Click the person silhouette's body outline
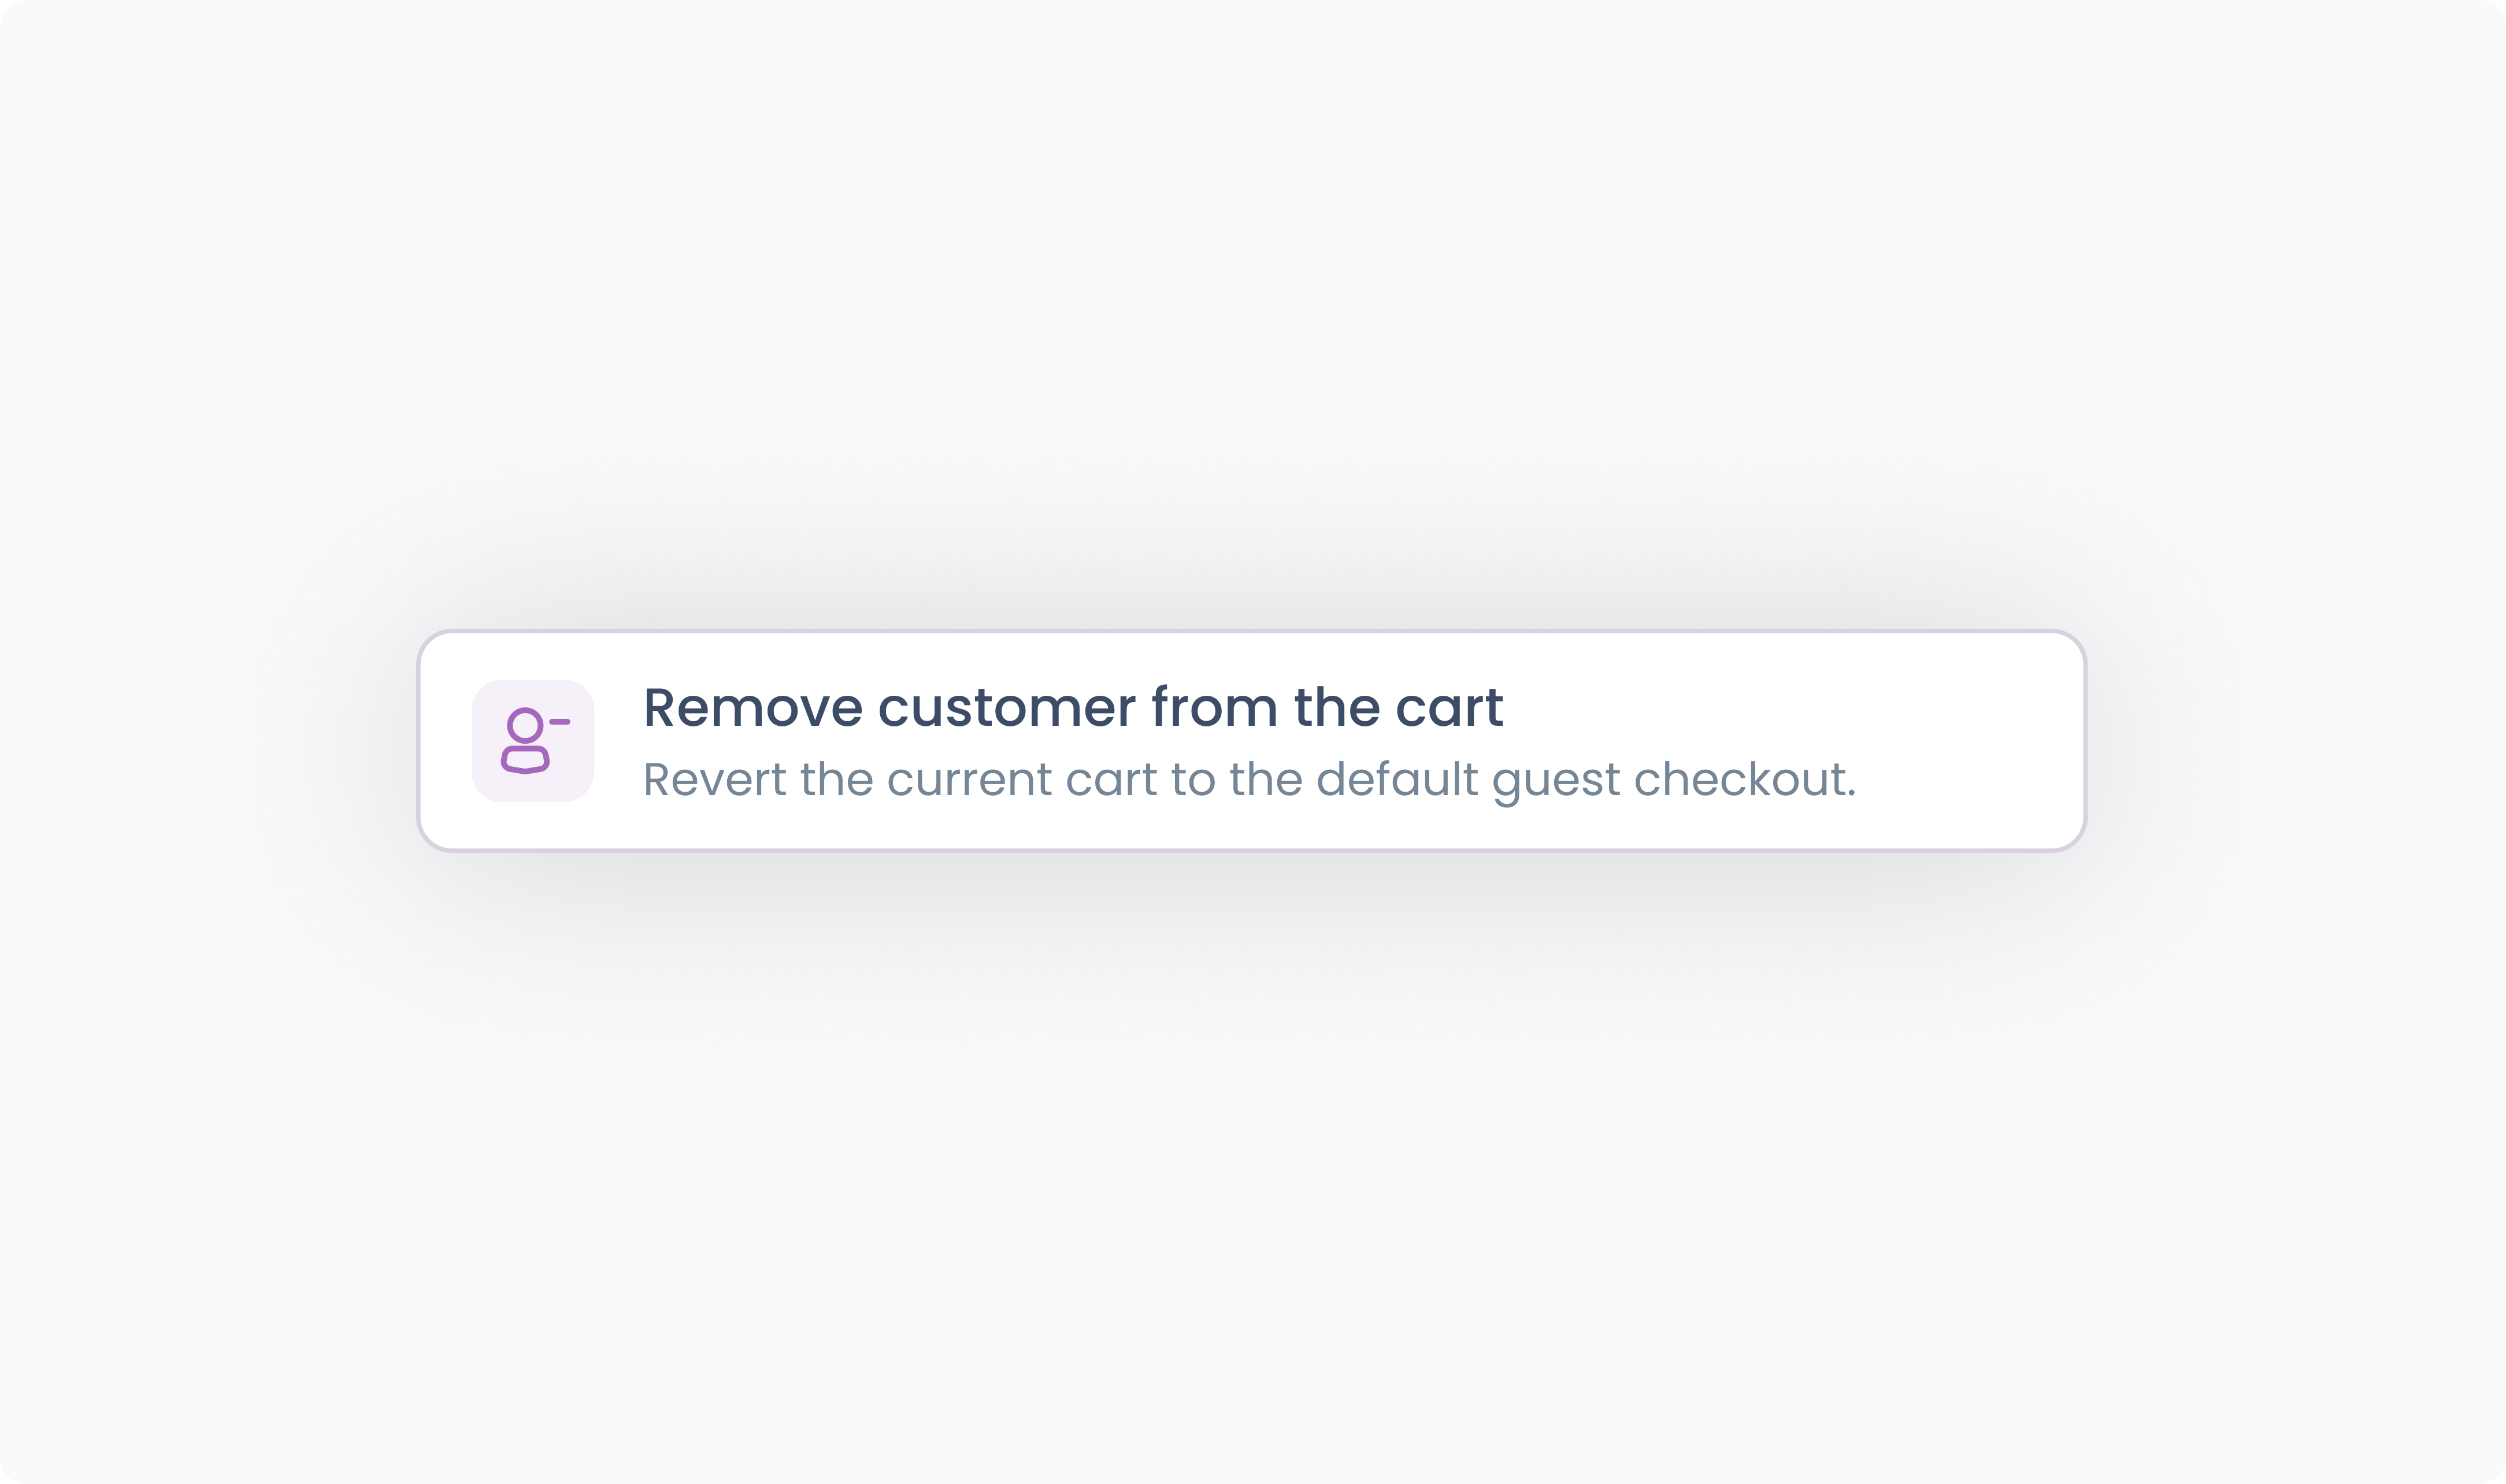This screenshot has height=1484, width=2506. coord(525,760)
